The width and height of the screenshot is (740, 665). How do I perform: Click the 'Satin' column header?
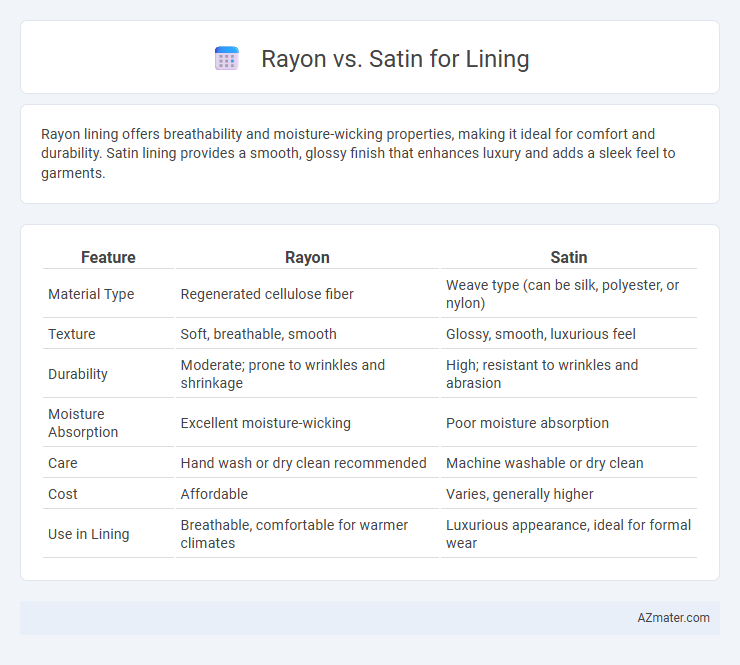click(x=569, y=257)
